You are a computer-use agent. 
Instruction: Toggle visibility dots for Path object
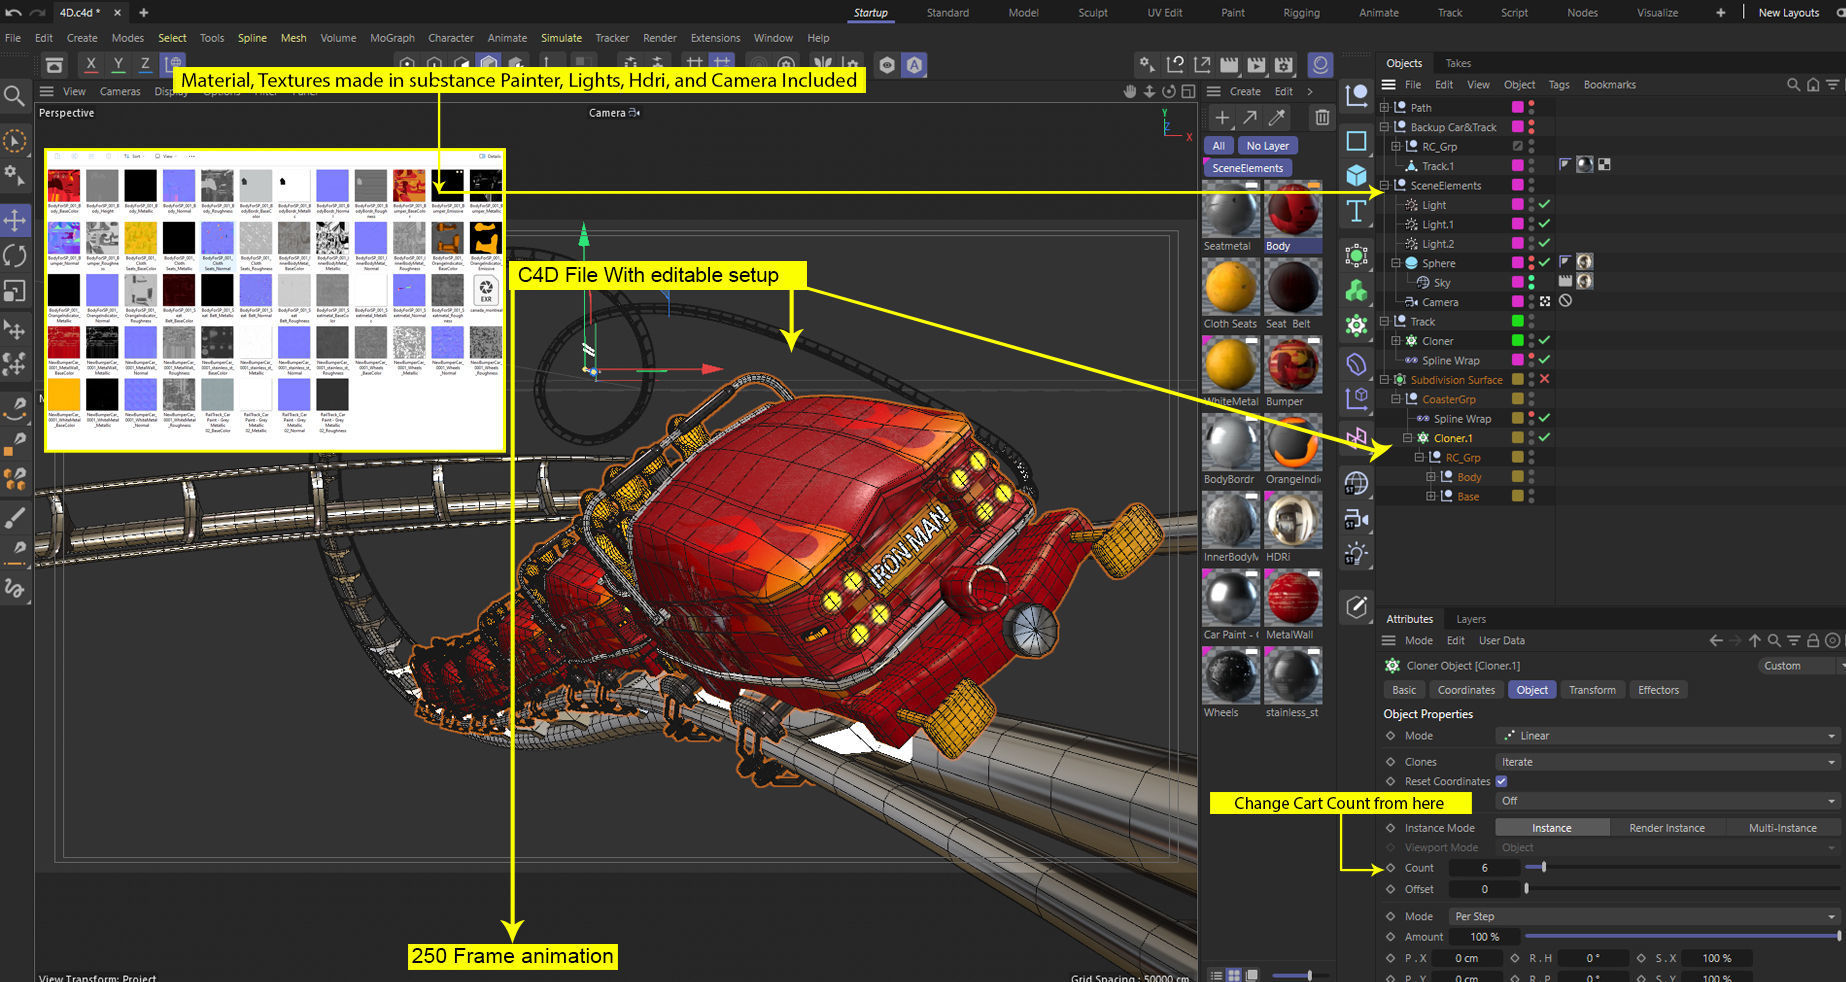click(1532, 107)
